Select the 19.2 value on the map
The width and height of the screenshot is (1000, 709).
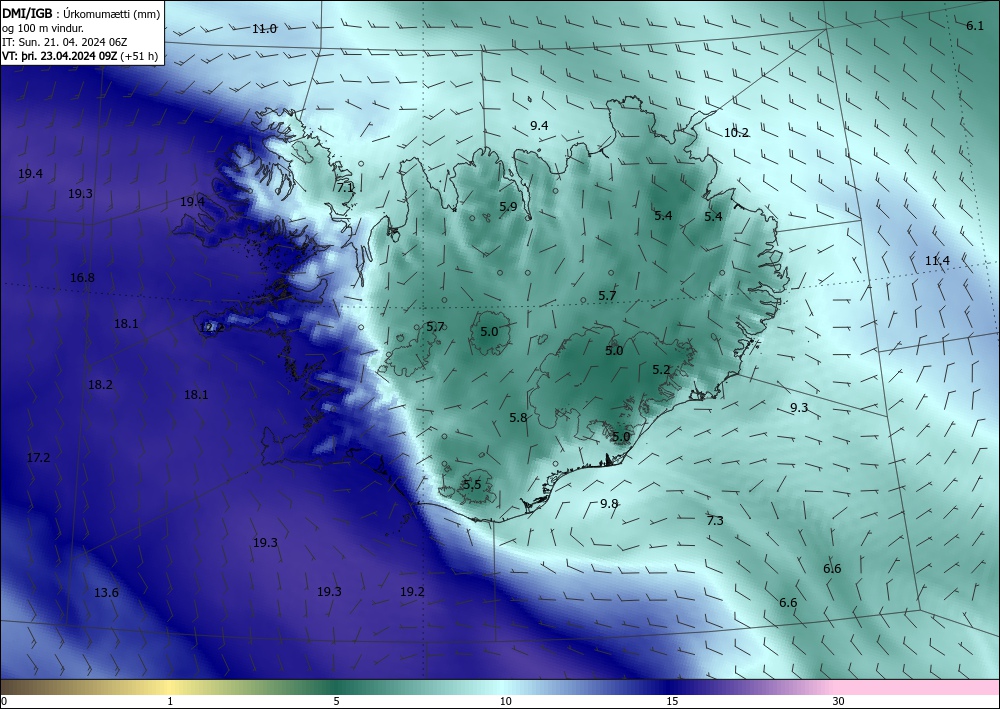coord(412,592)
